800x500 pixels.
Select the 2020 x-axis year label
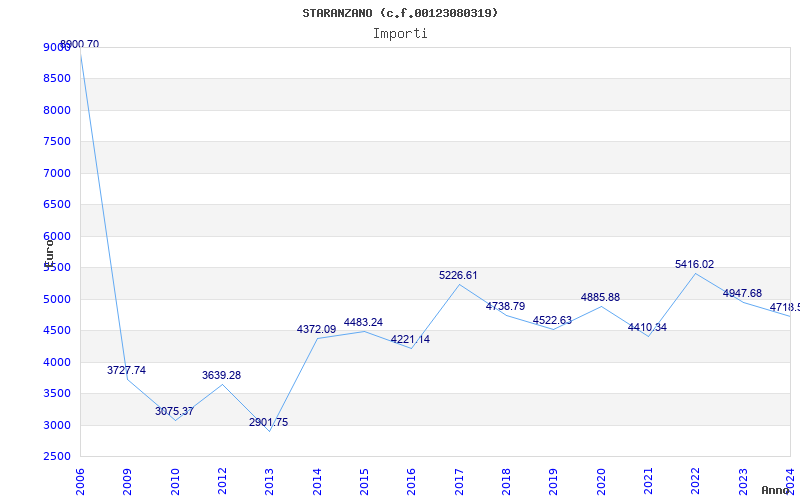601,481
